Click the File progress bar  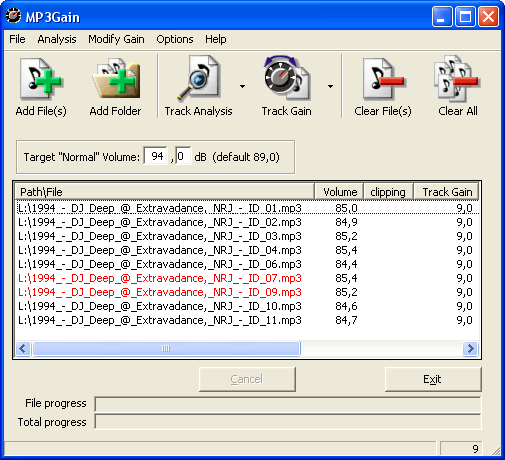point(288,404)
